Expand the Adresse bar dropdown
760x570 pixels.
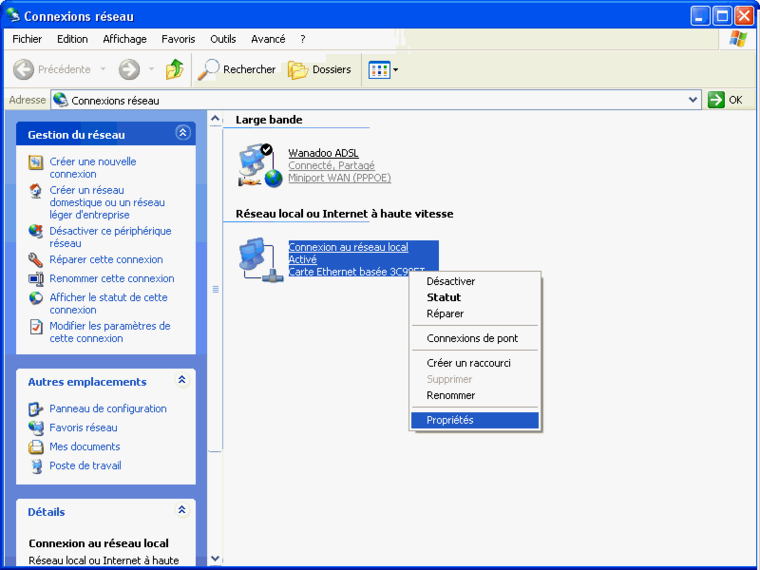coord(693,100)
